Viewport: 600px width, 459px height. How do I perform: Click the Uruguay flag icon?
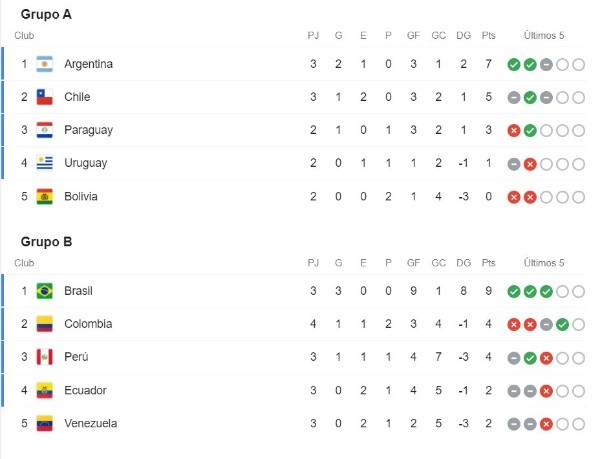tap(44, 163)
